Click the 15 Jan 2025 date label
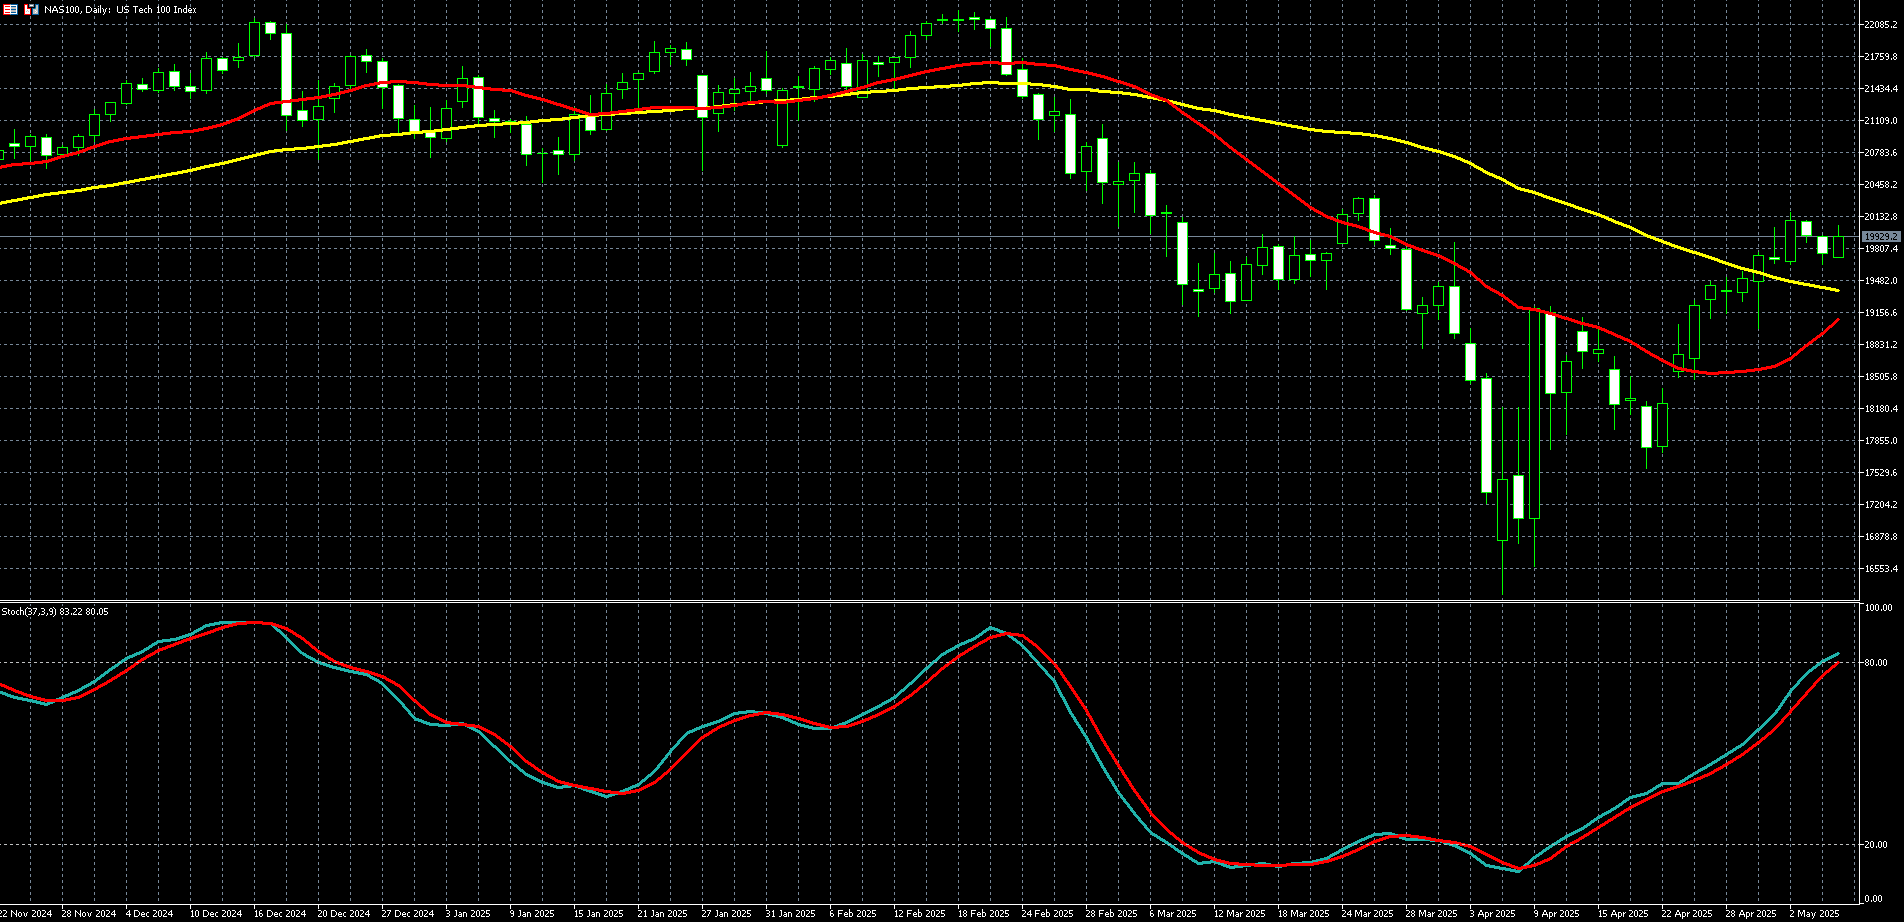 click(598, 914)
